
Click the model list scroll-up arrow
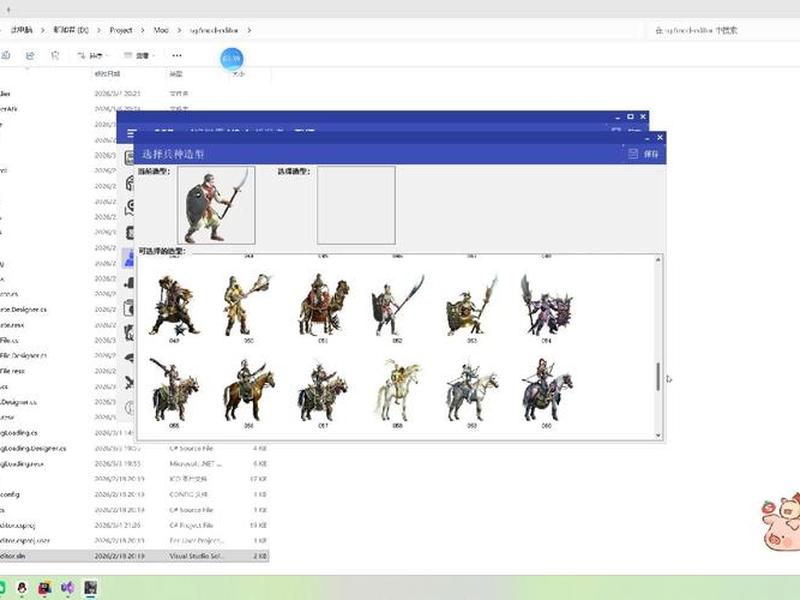click(658, 260)
